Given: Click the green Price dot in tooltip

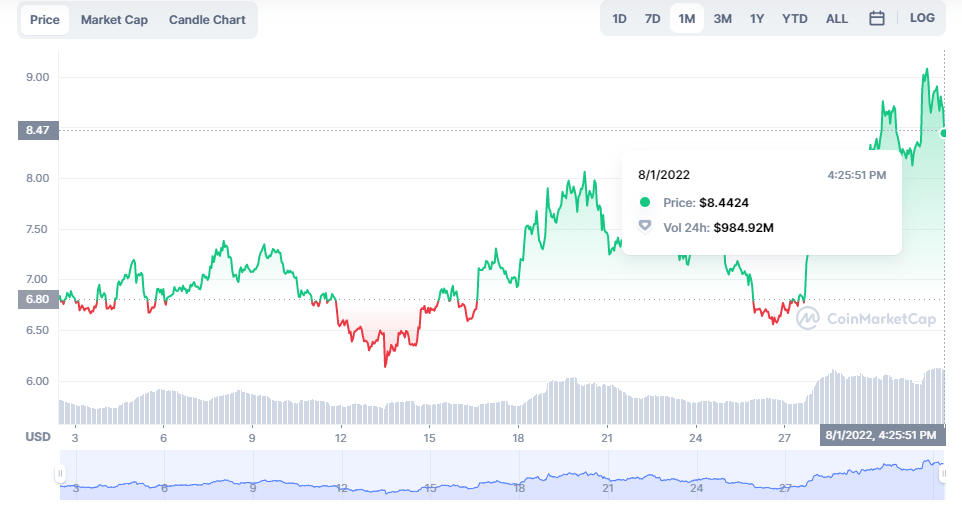Looking at the screenshot, I should pyautogui.click(x=645, y=202).
